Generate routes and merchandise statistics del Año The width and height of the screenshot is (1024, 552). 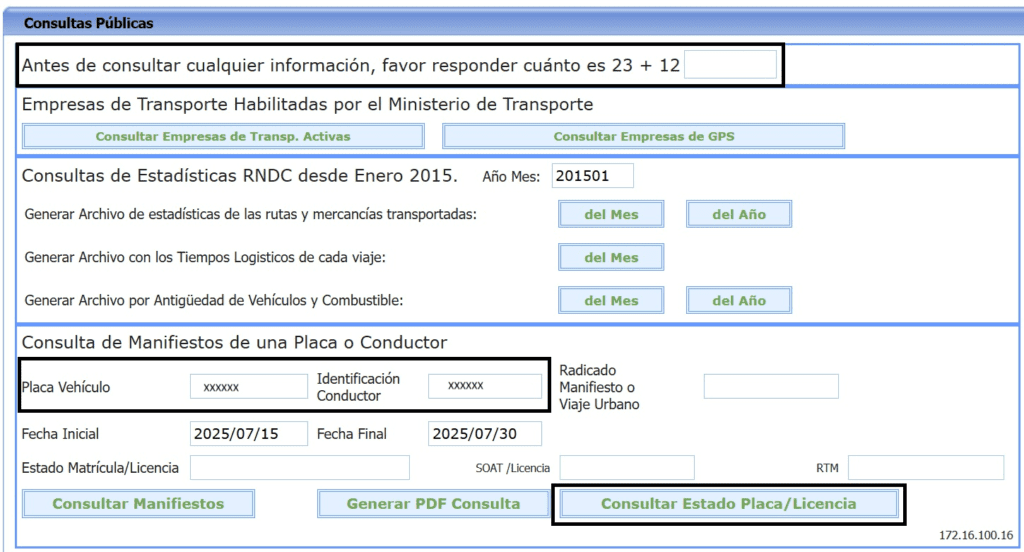pos(738,214)
